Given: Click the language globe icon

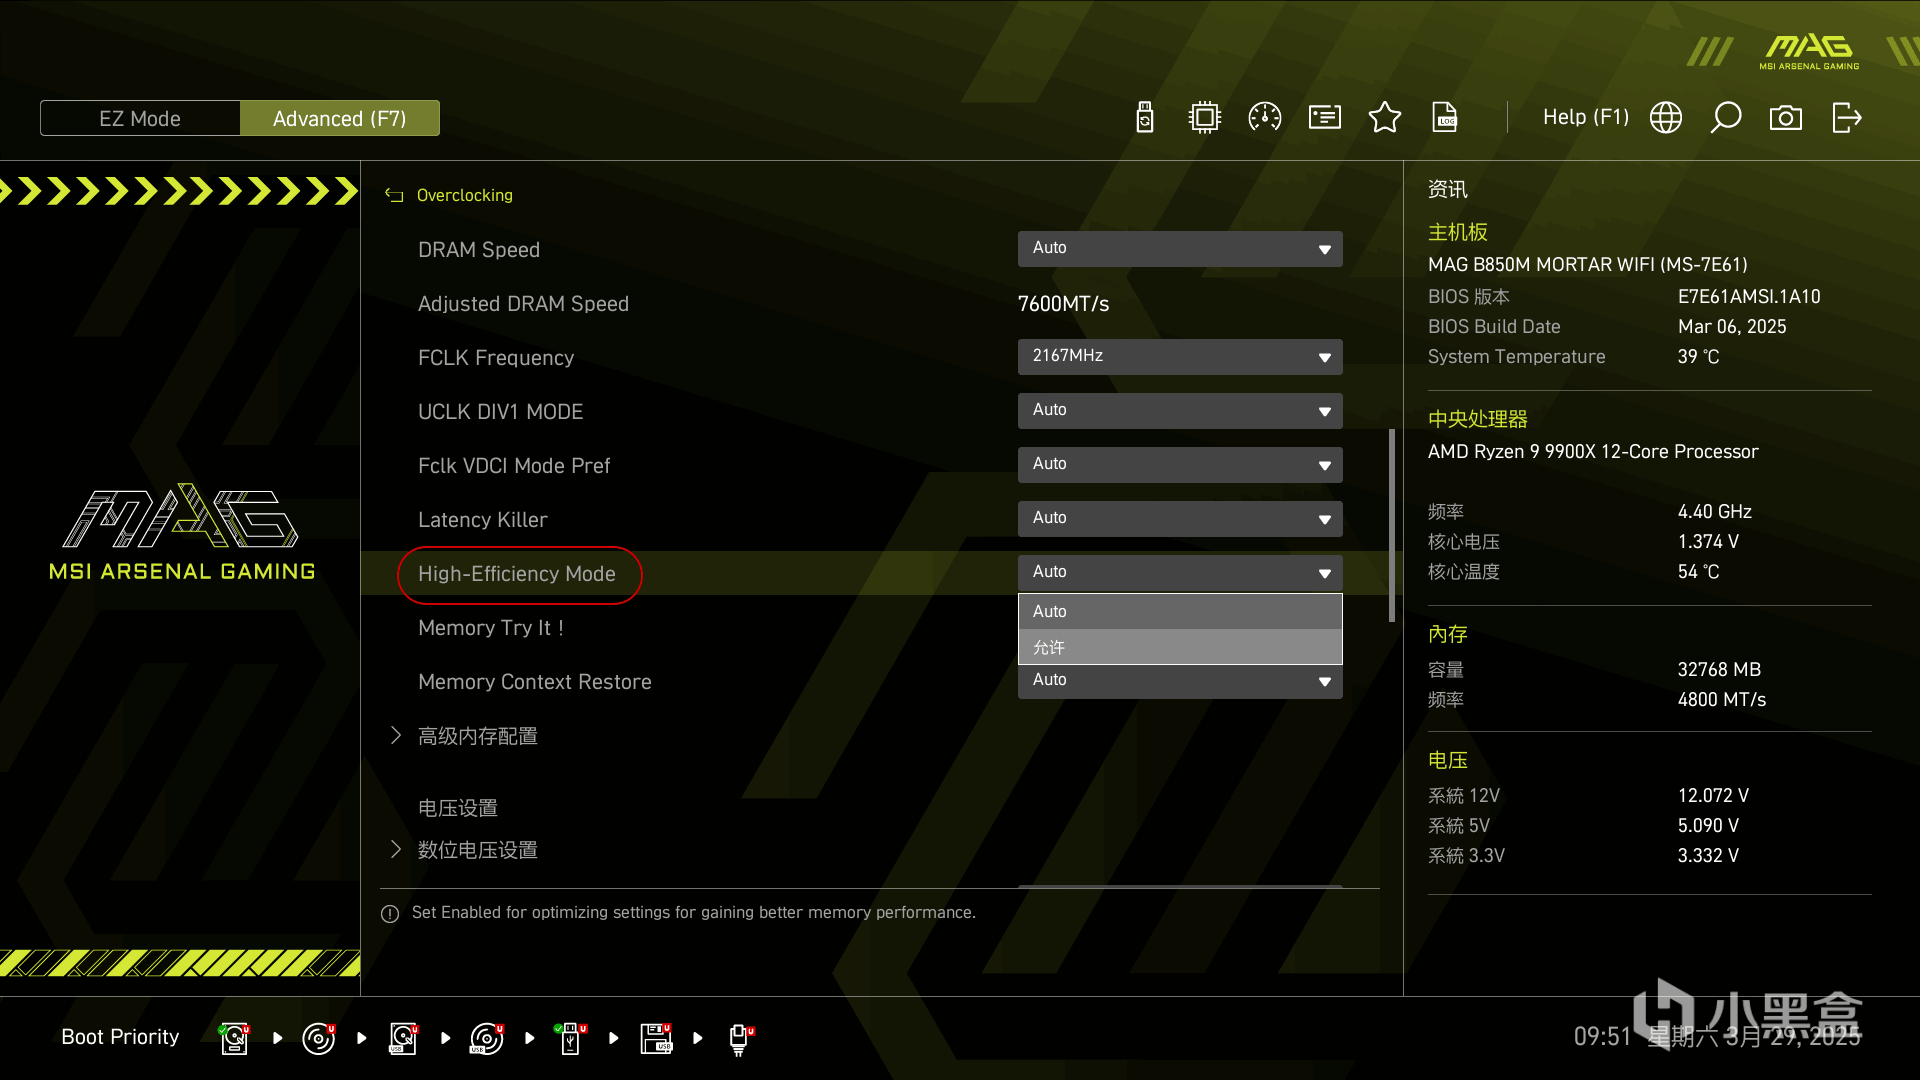Looking at the screenshot, I should (x=1666, y=118).
